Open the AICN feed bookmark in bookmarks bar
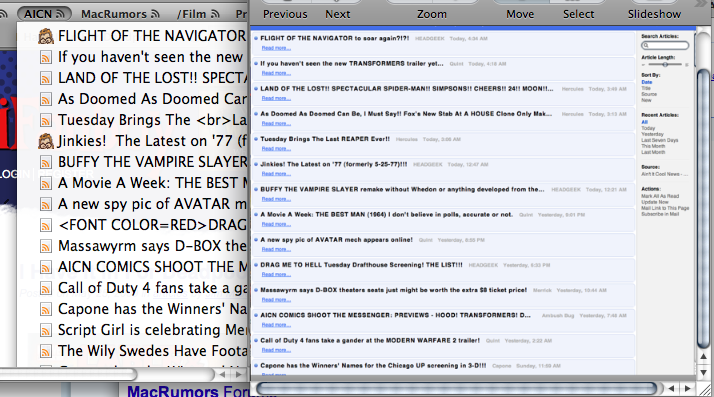 pos(44,14)
